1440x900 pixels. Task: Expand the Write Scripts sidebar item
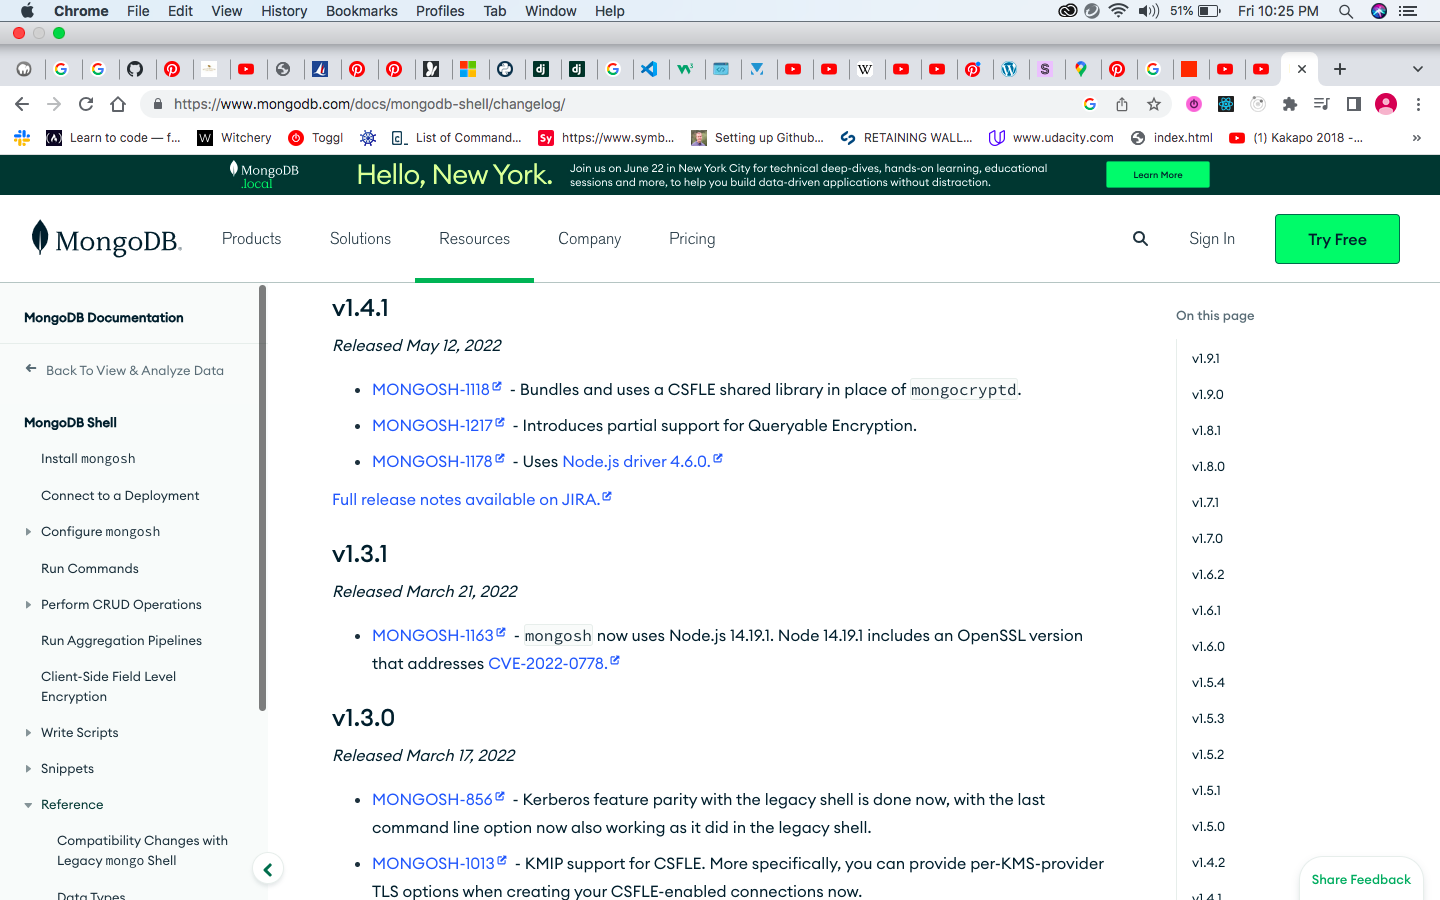click(x=28, y=733)
